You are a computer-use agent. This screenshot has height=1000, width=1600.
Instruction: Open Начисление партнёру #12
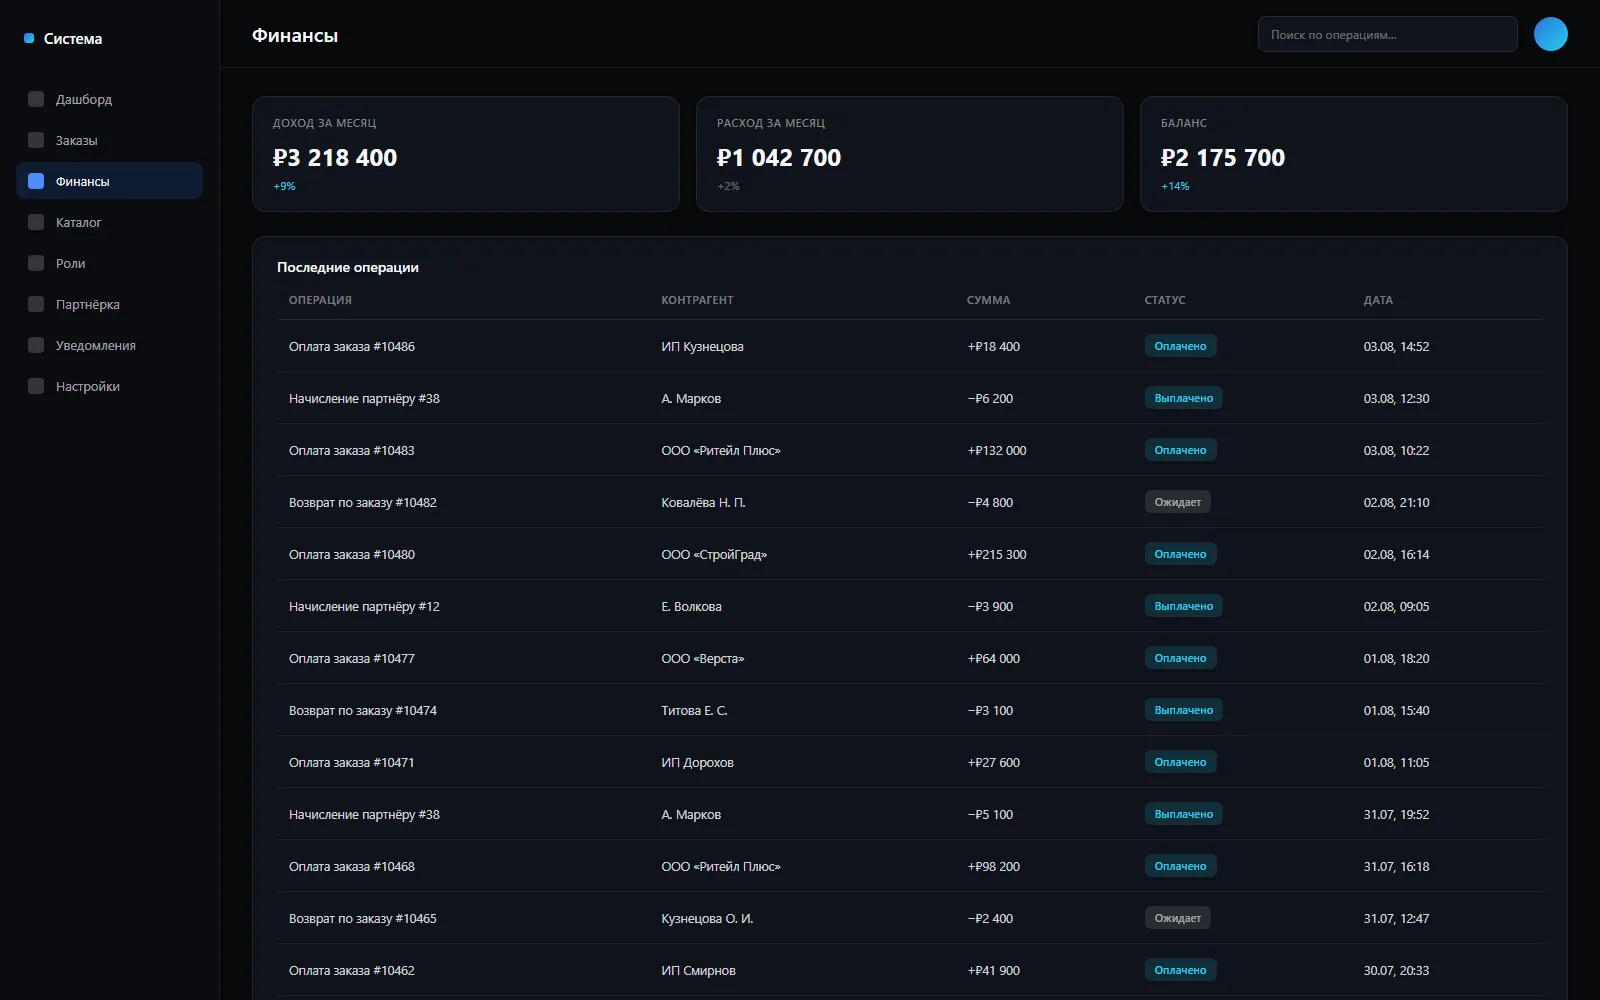pos(364,606)
